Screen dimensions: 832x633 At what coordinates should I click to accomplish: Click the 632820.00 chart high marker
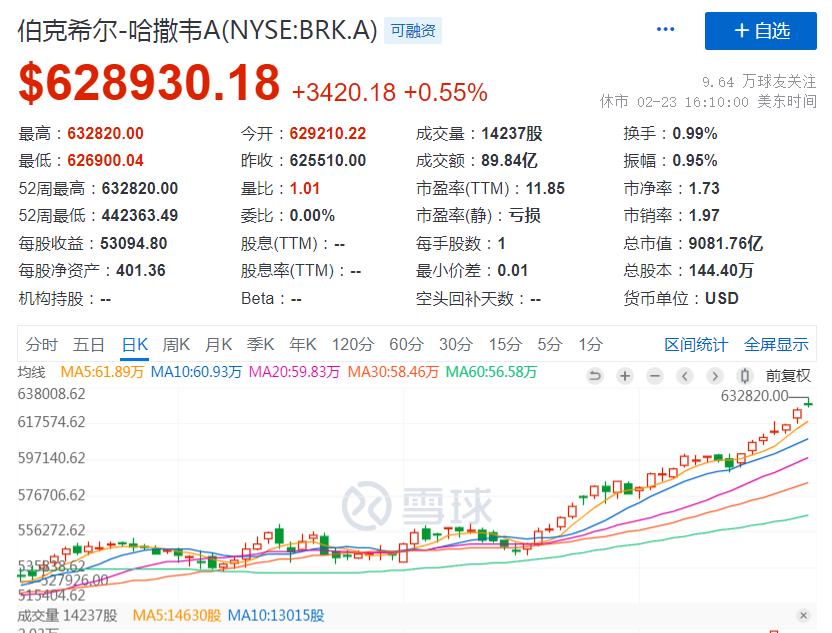(x=755, y=396)
